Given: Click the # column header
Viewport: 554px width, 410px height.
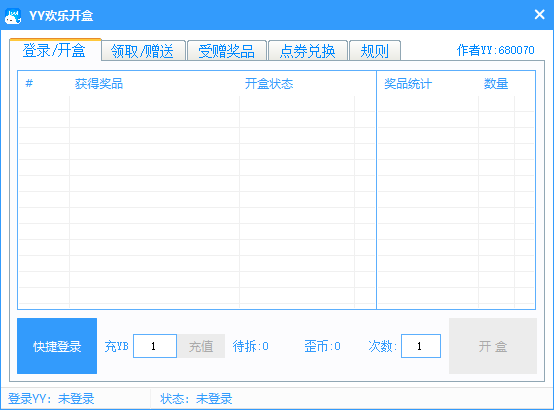Looking at the screenshot, I should [x=29, y=84].
